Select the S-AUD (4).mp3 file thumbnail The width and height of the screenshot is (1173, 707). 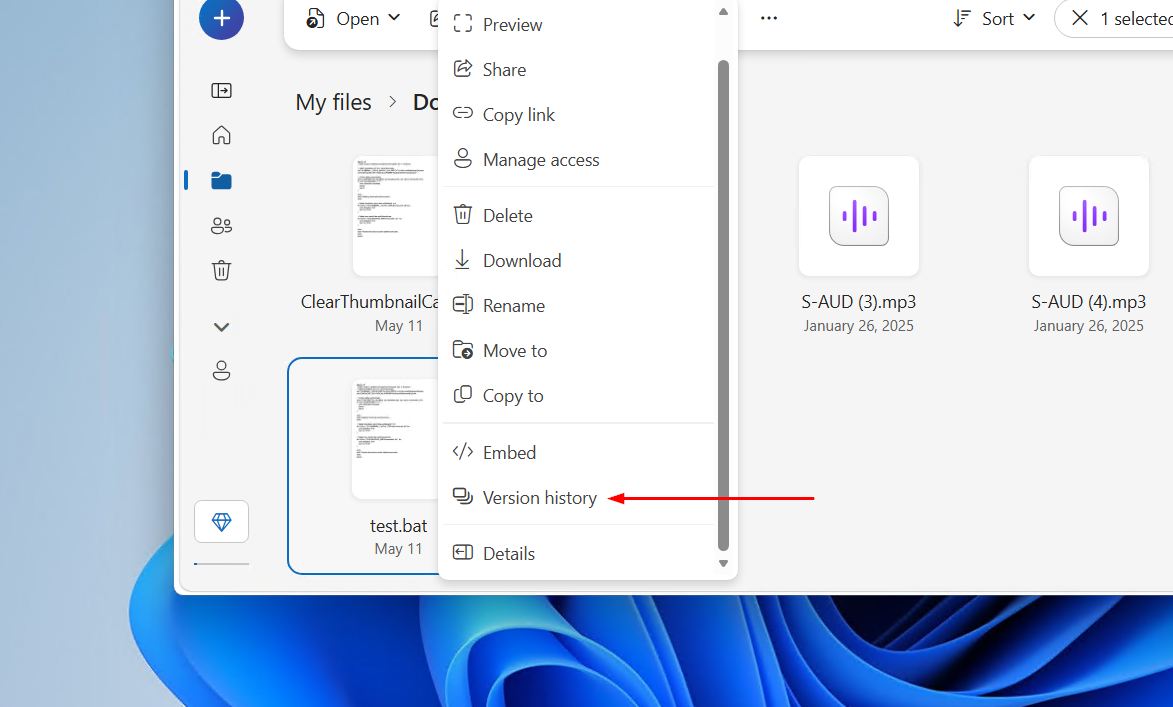[x=1088, y=216]
